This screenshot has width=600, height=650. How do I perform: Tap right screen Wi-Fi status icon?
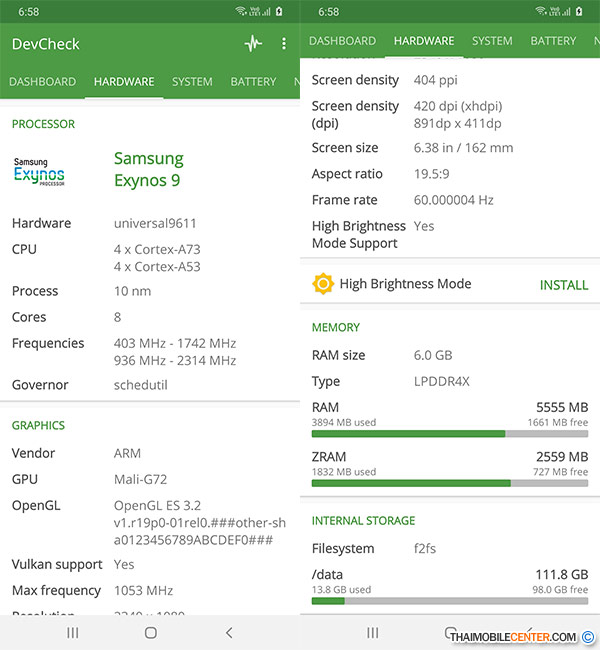[541, 11]
